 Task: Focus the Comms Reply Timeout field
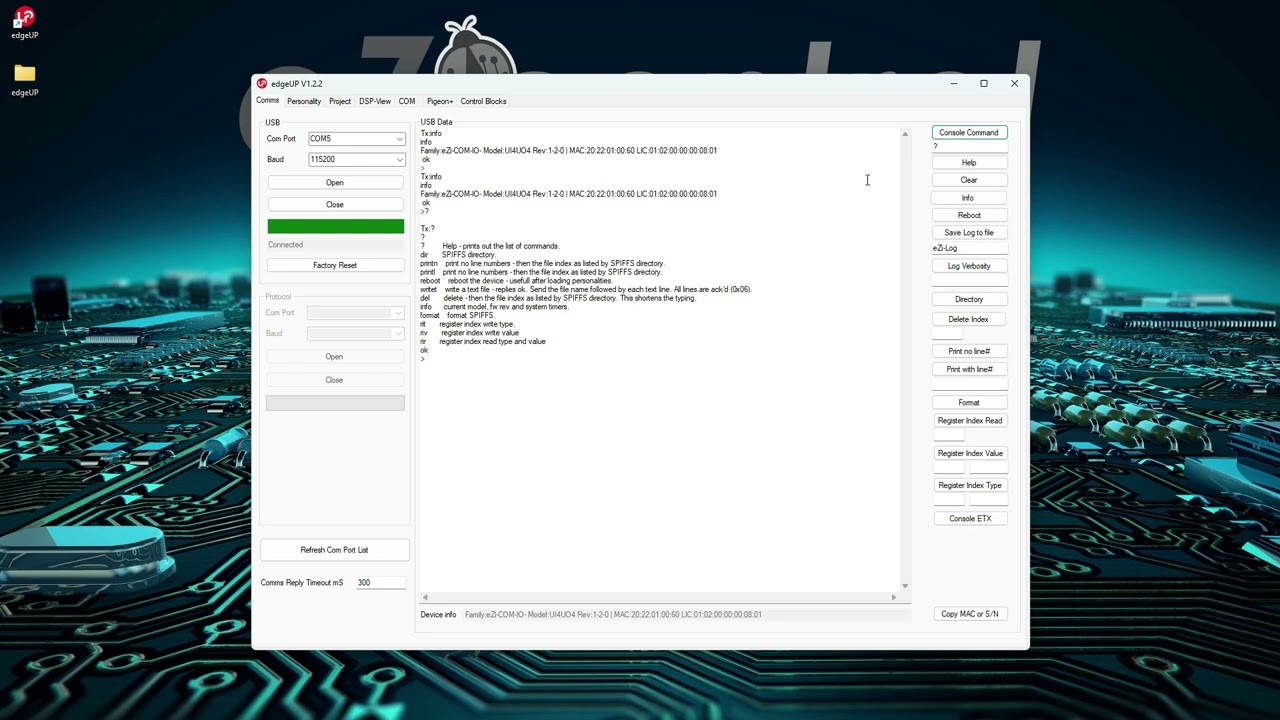380,583
